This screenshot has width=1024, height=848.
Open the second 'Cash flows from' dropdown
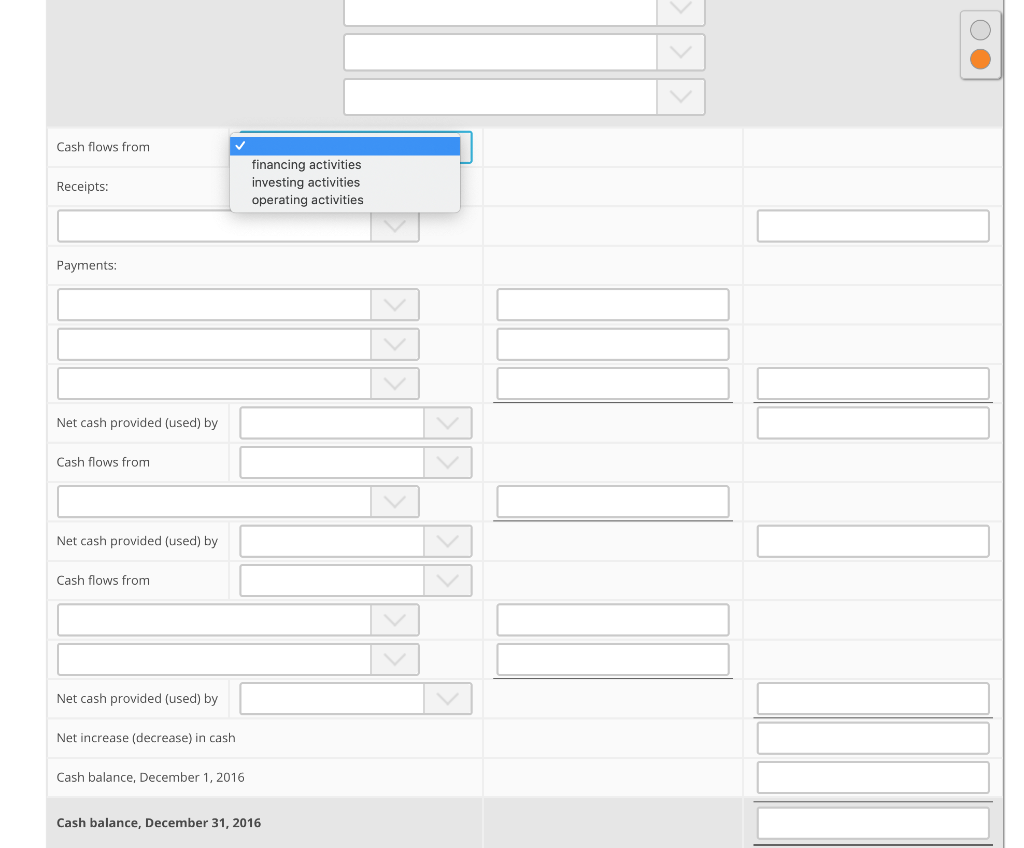click(x=356, y=463)
